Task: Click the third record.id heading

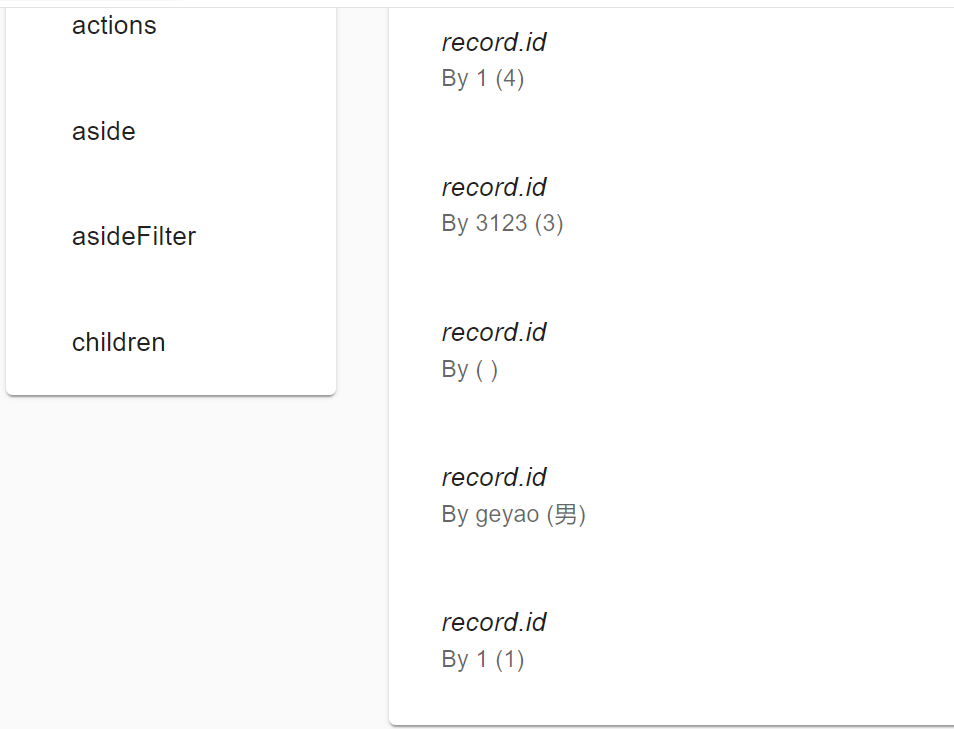Action: click(494, 332)
